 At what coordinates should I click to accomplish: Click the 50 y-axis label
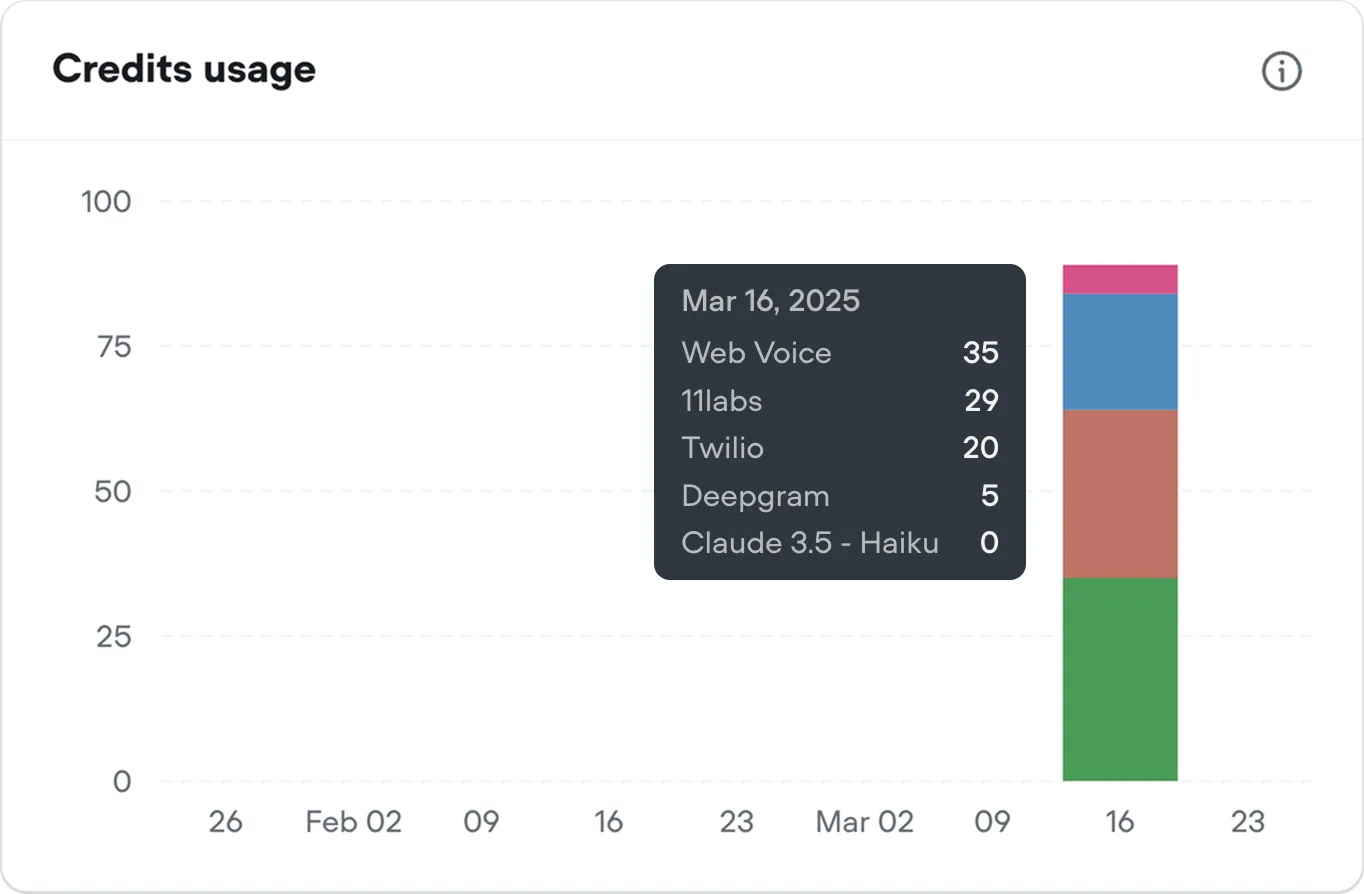pyautogui.click(x=113, y=491)
